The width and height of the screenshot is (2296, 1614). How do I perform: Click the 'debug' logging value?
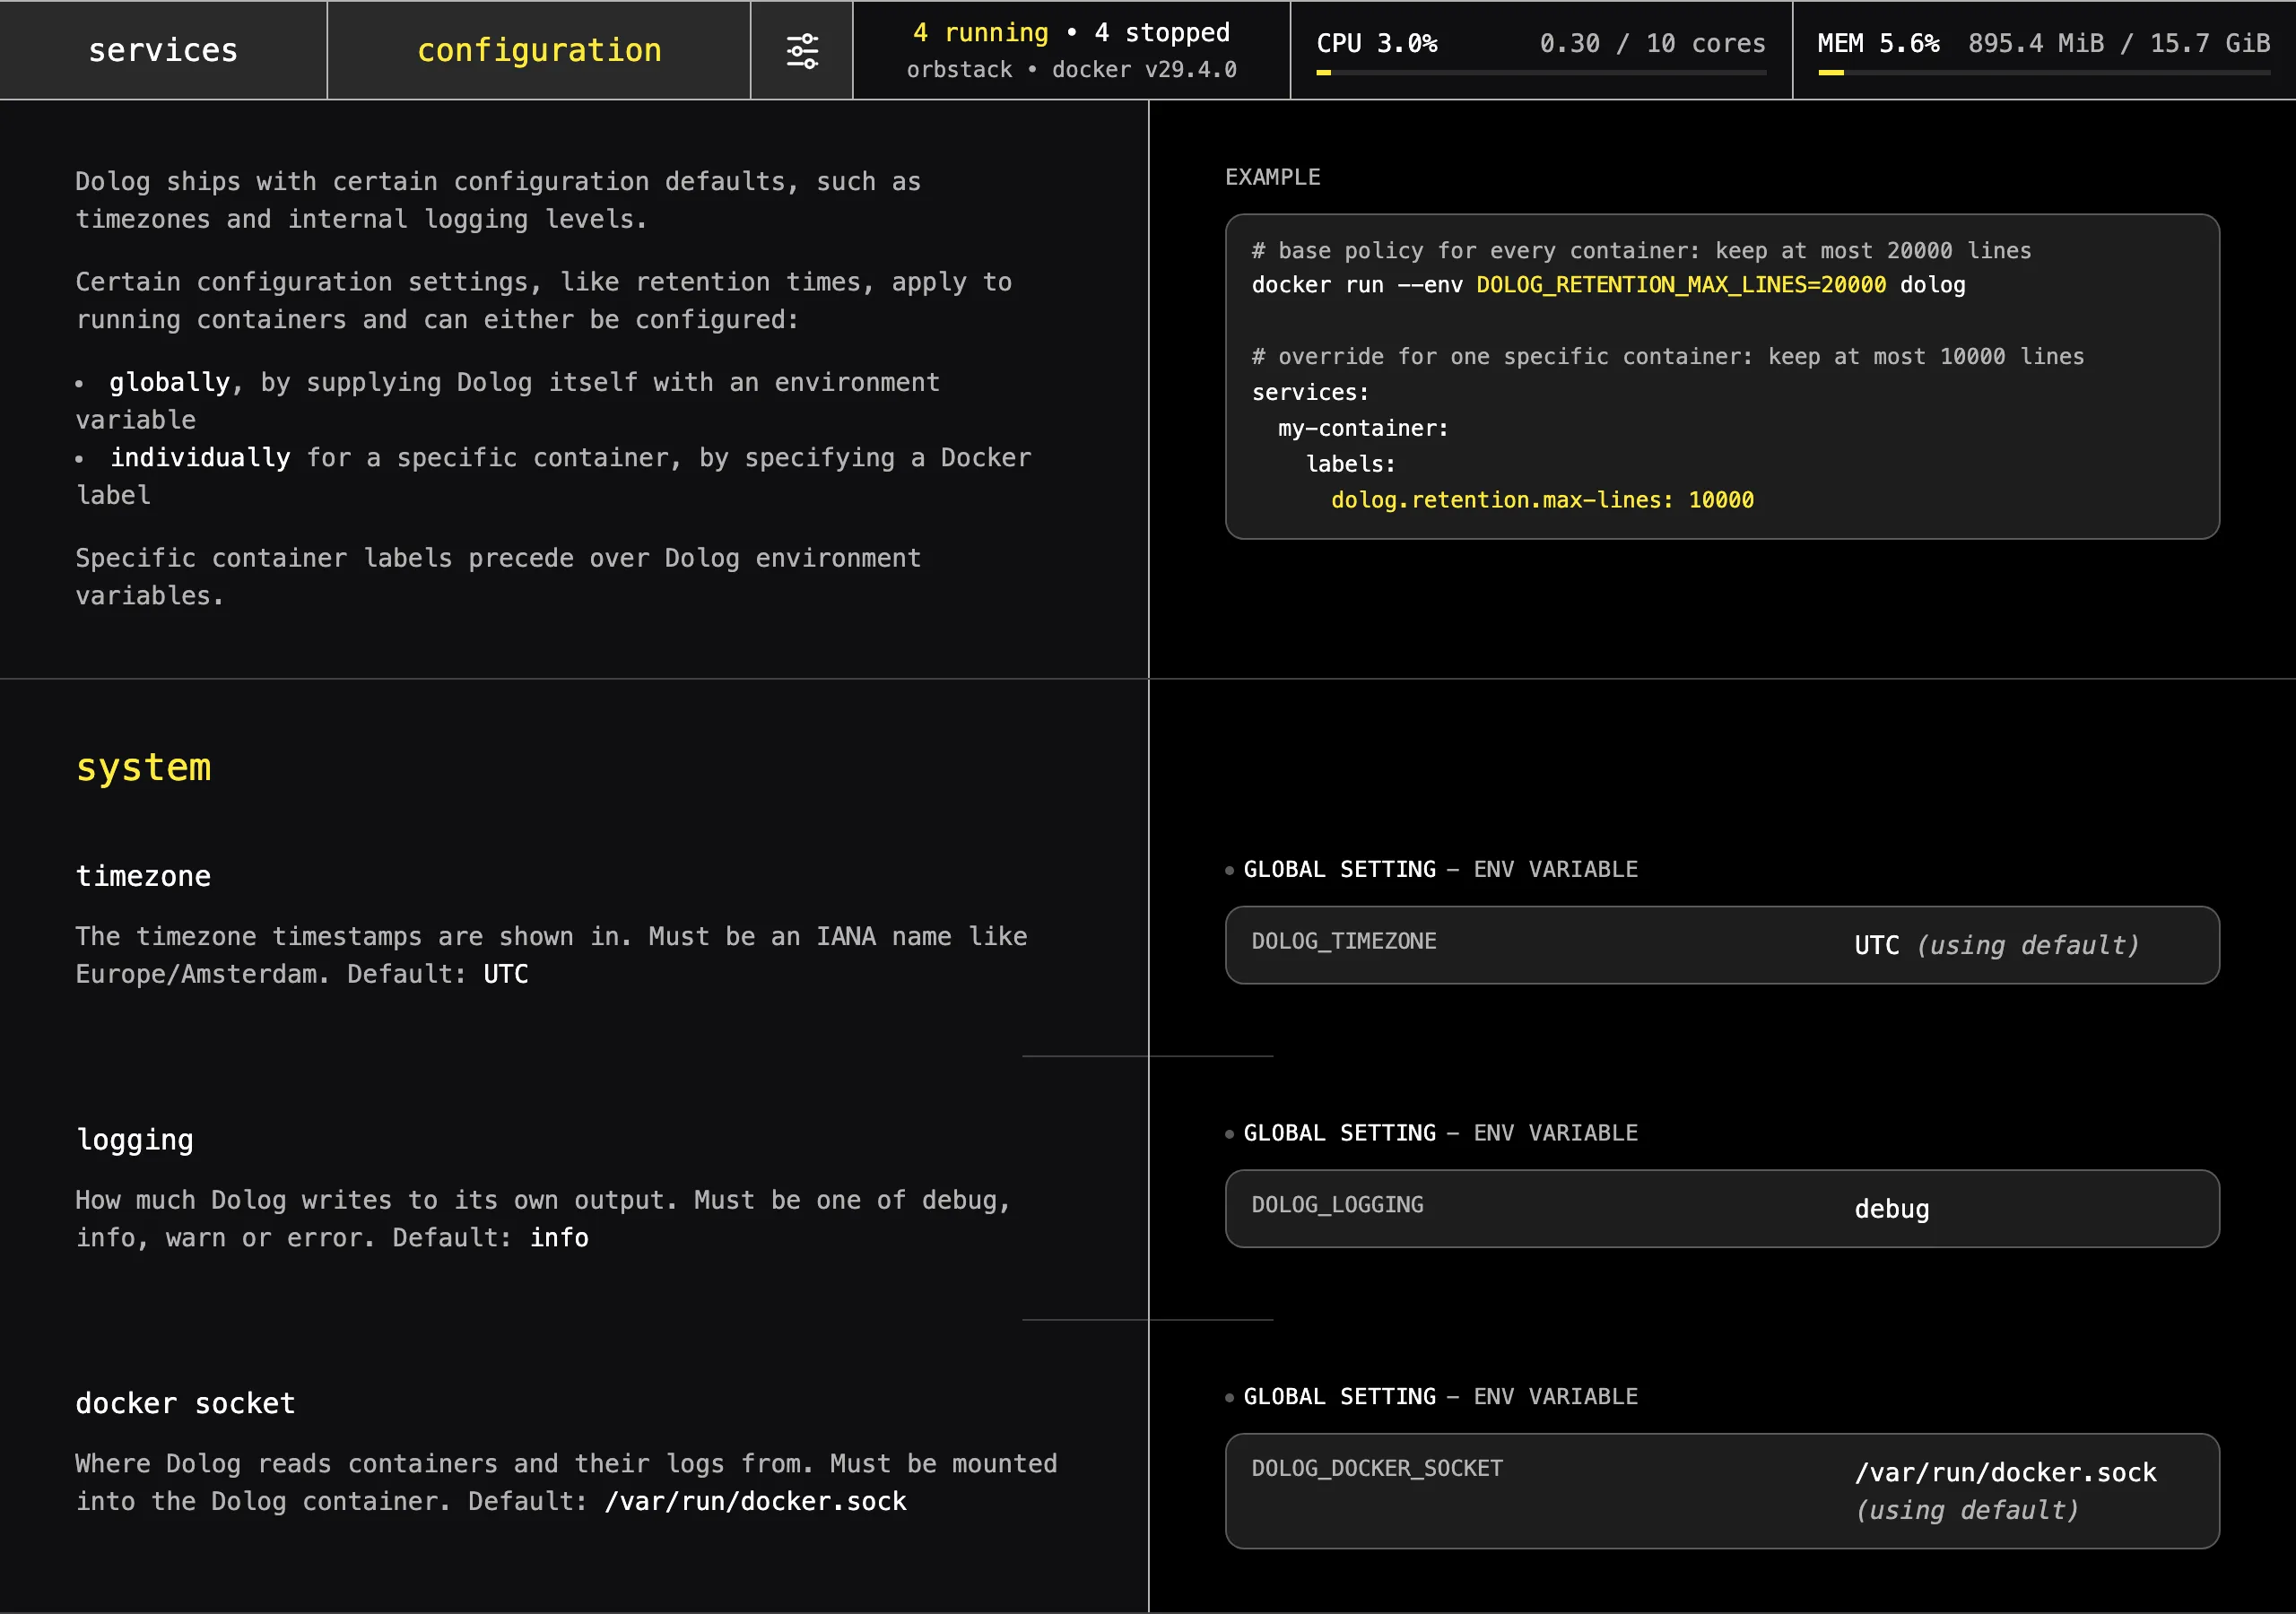[1892, 1209]
